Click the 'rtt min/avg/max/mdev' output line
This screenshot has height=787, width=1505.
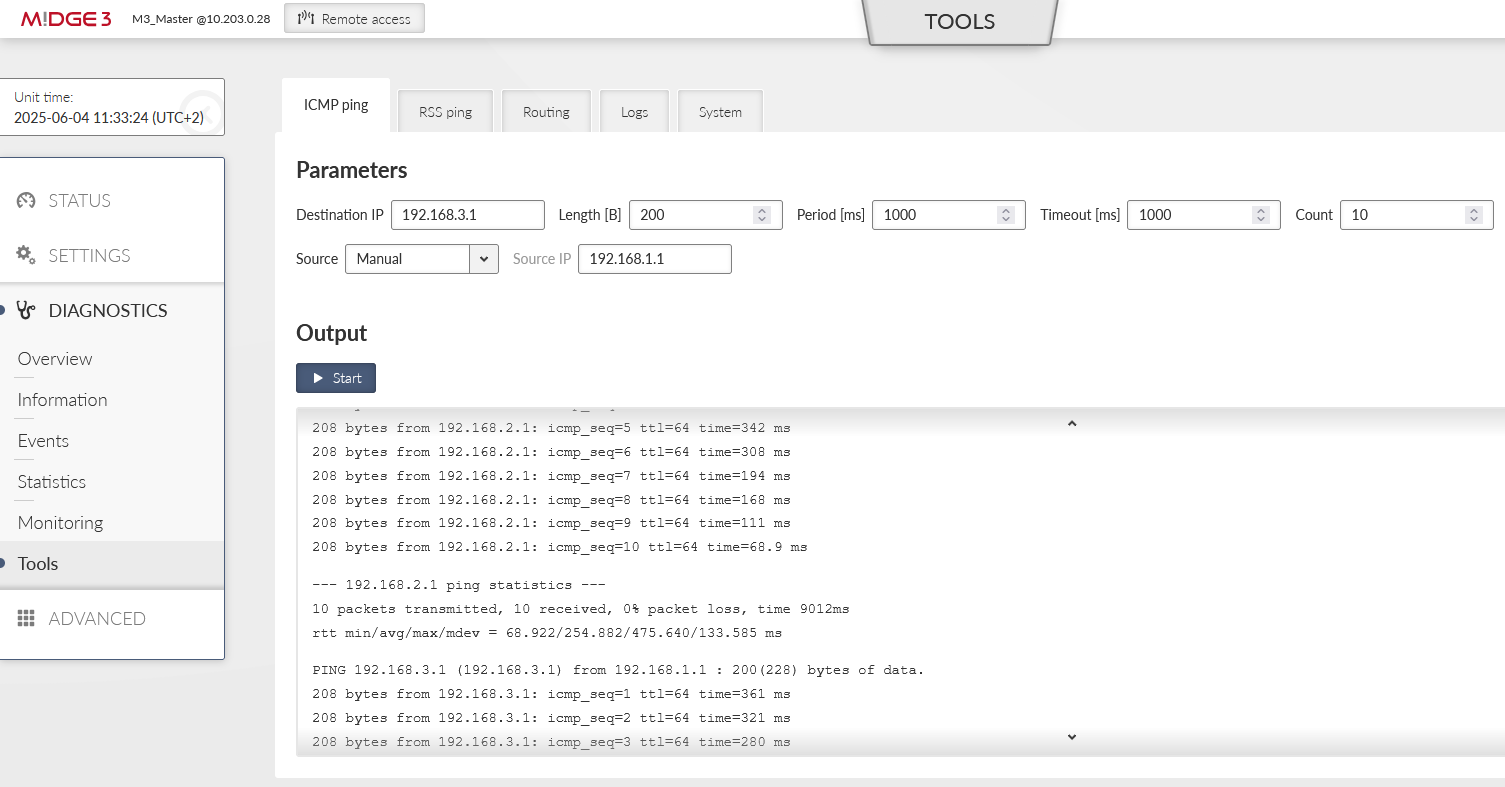click(x=547, y=633)
